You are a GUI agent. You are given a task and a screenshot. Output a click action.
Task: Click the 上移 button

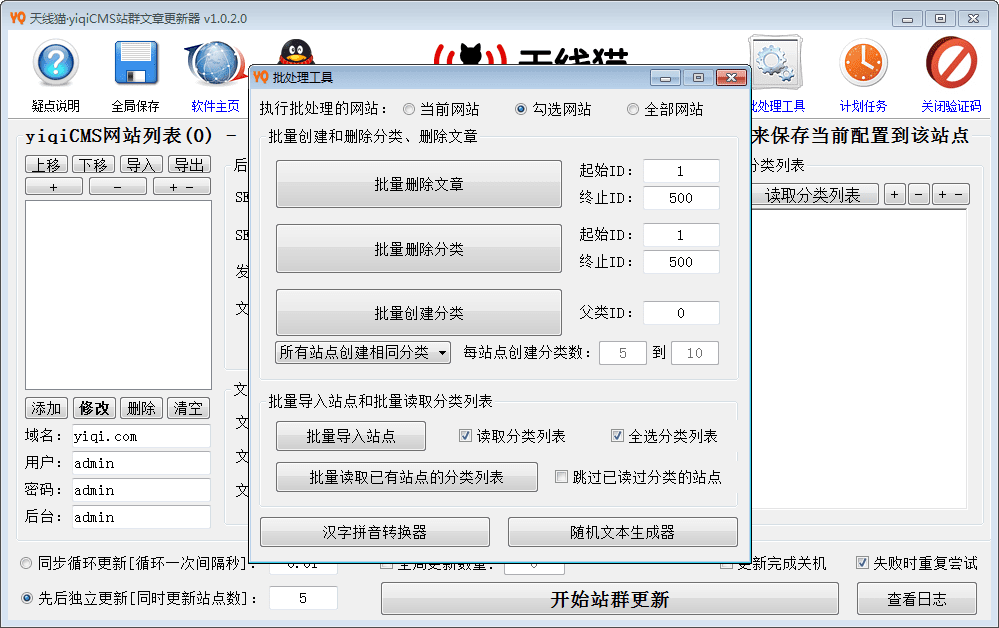47,165
